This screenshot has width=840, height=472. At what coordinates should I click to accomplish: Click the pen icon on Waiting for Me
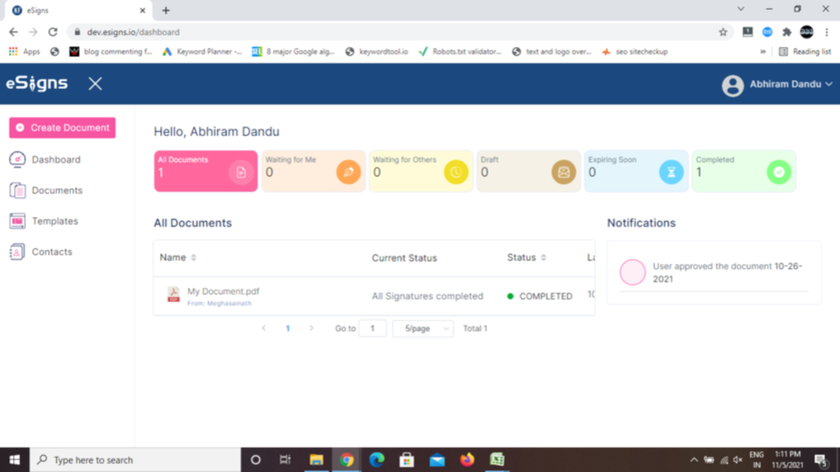pos(348,172)
